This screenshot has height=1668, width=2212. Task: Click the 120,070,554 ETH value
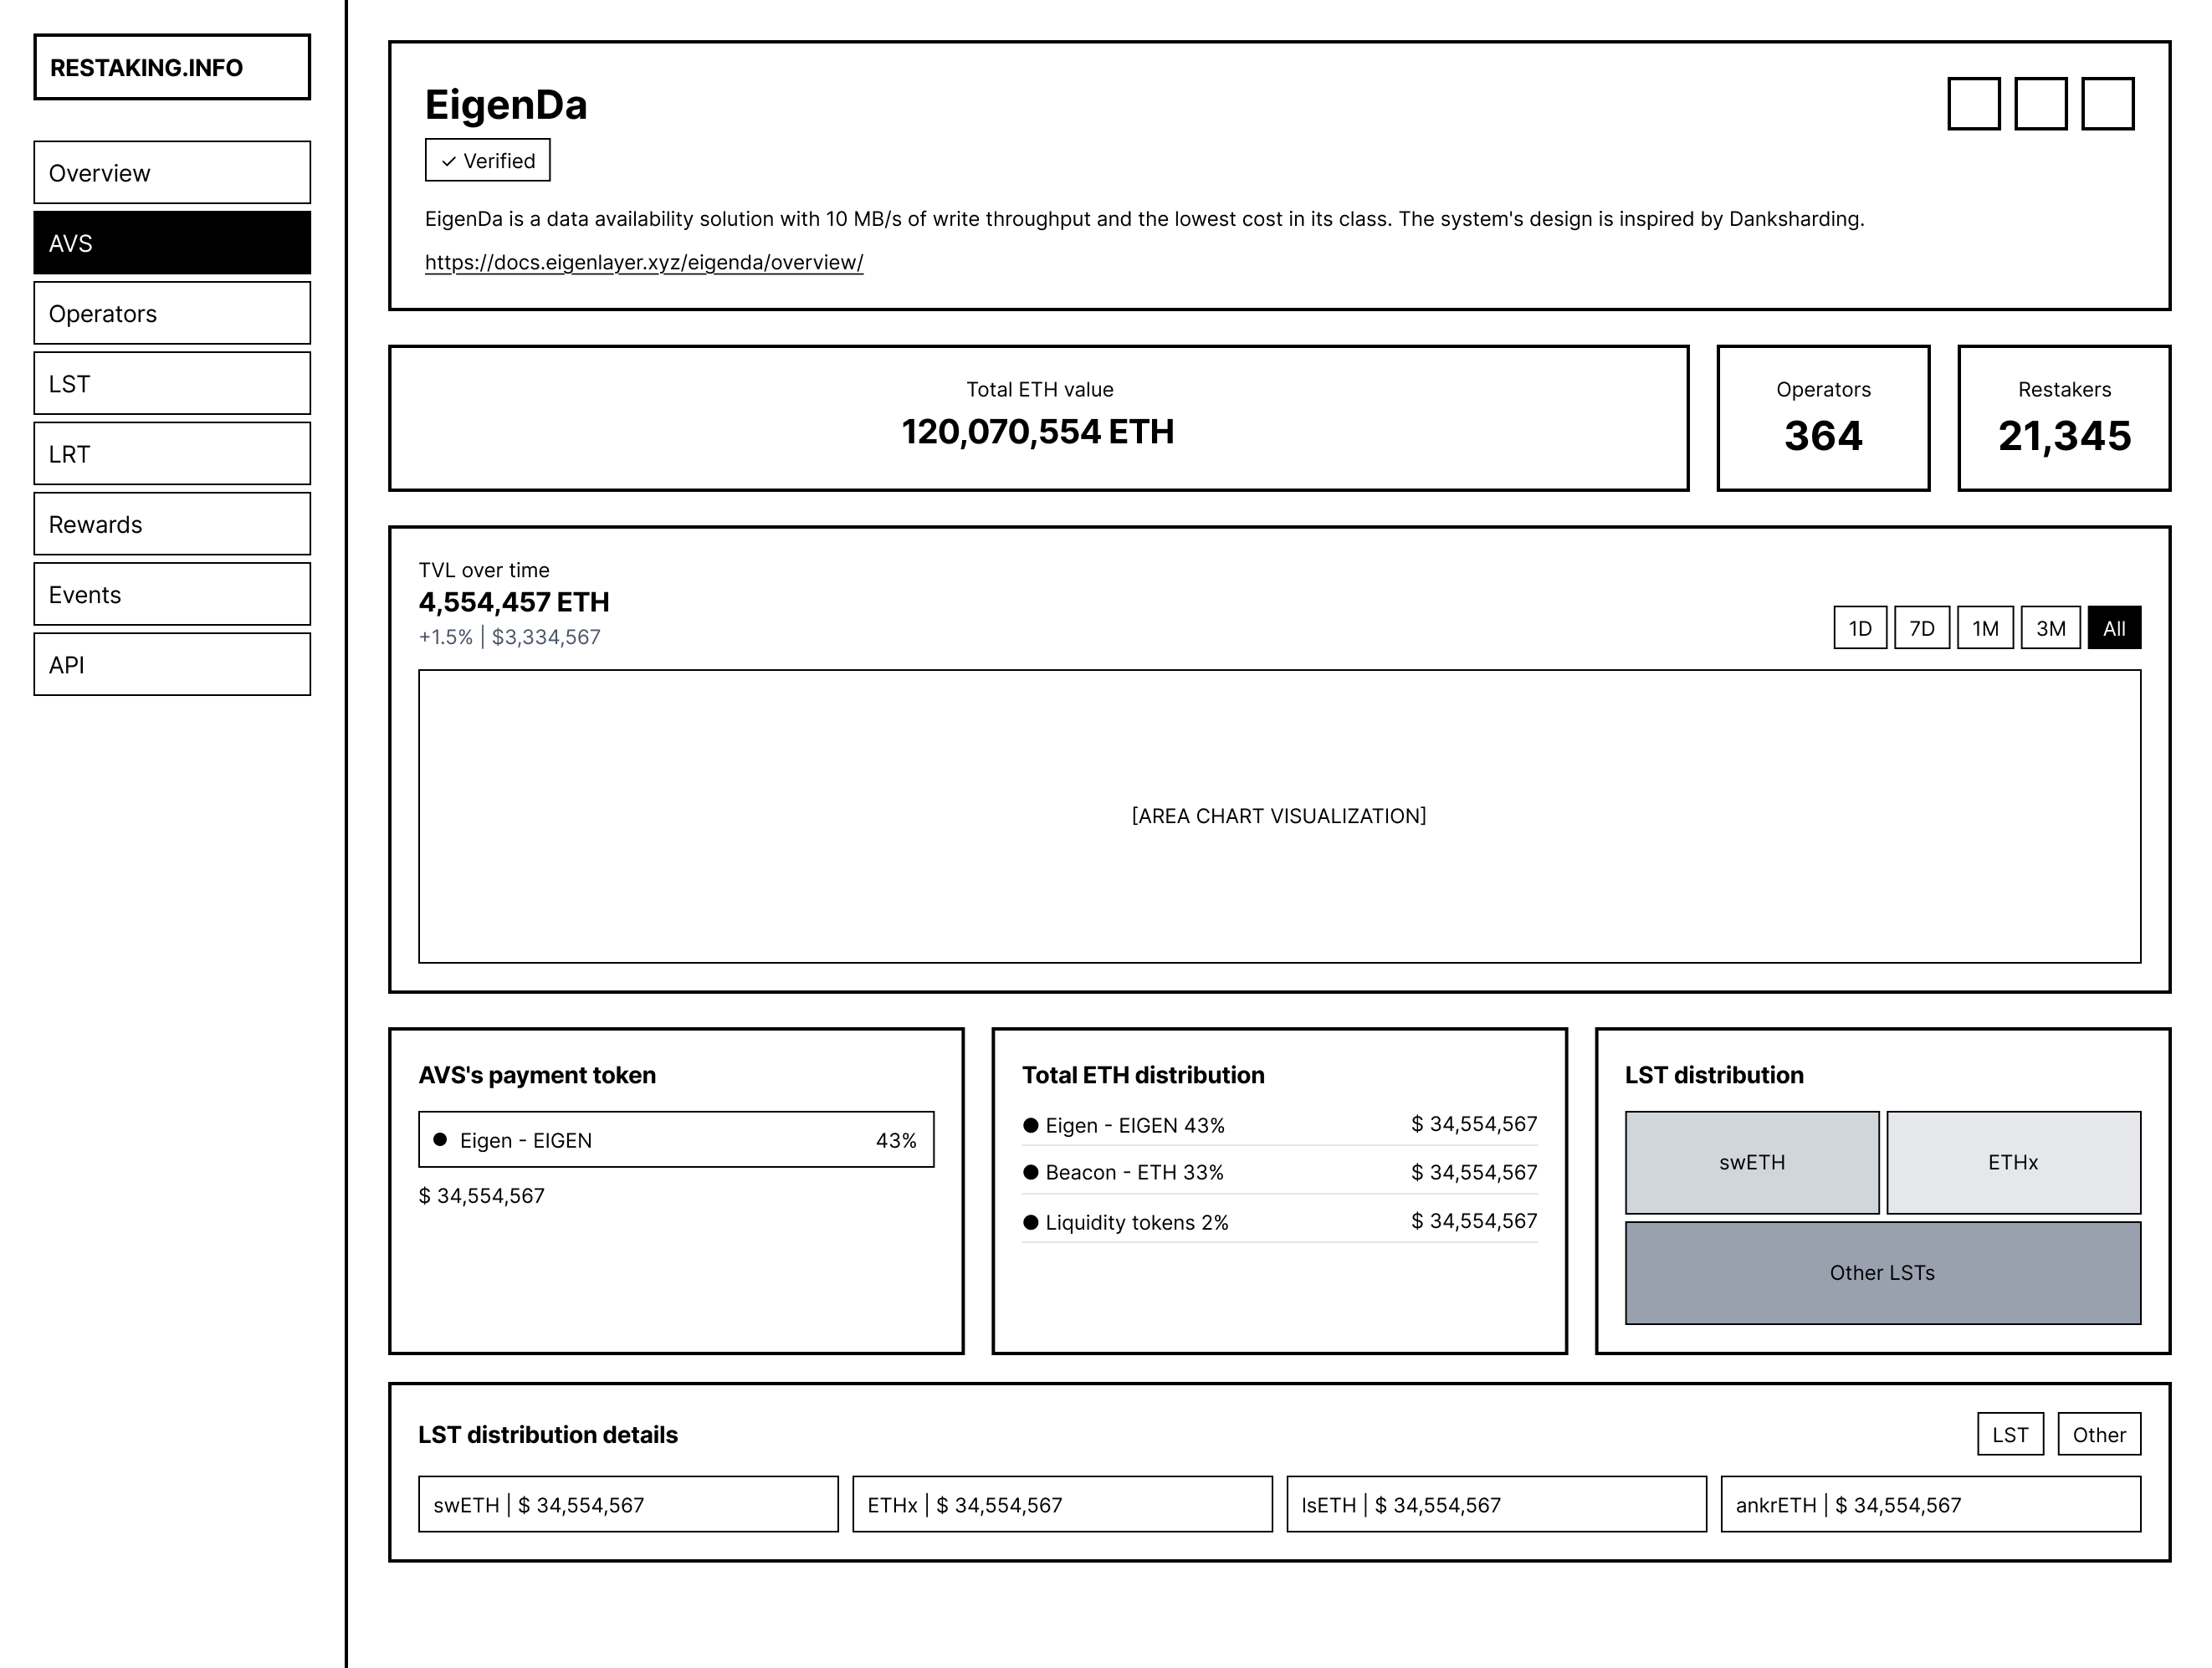(x=1038, y=432)
